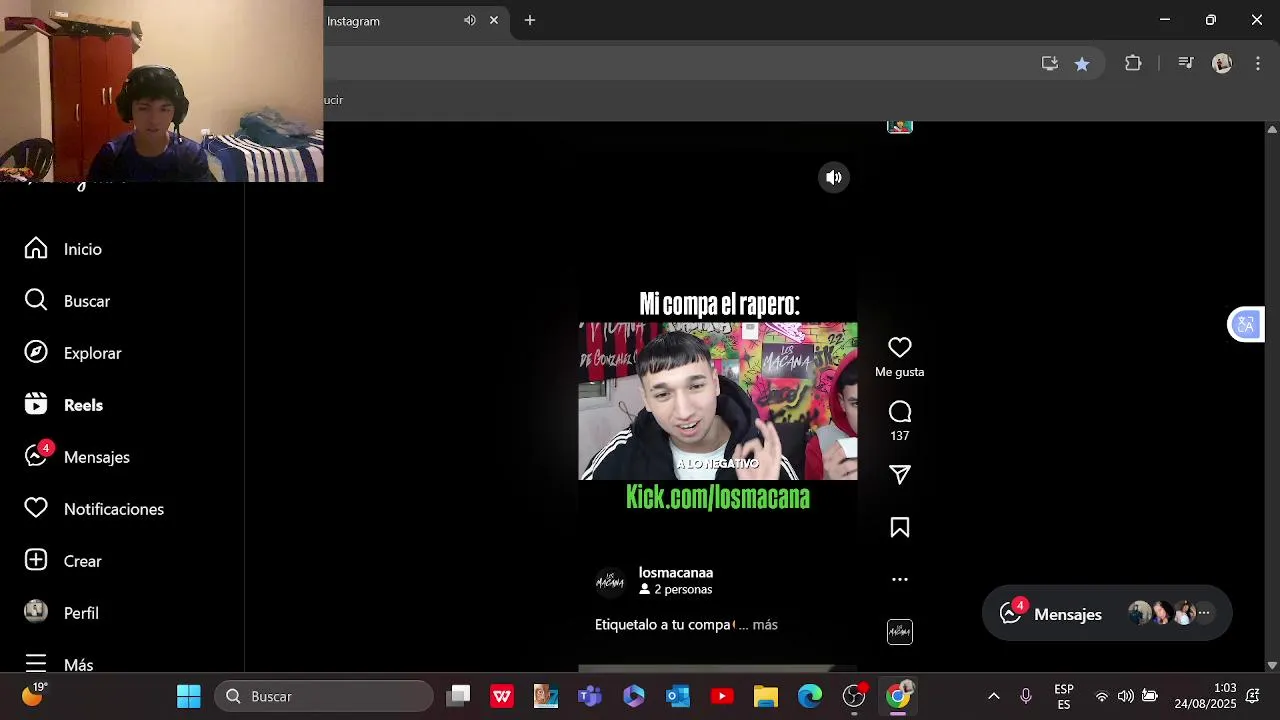Click the taskbar Buscar search box
The image size is (1280, 720).
[x=324, y=696]
